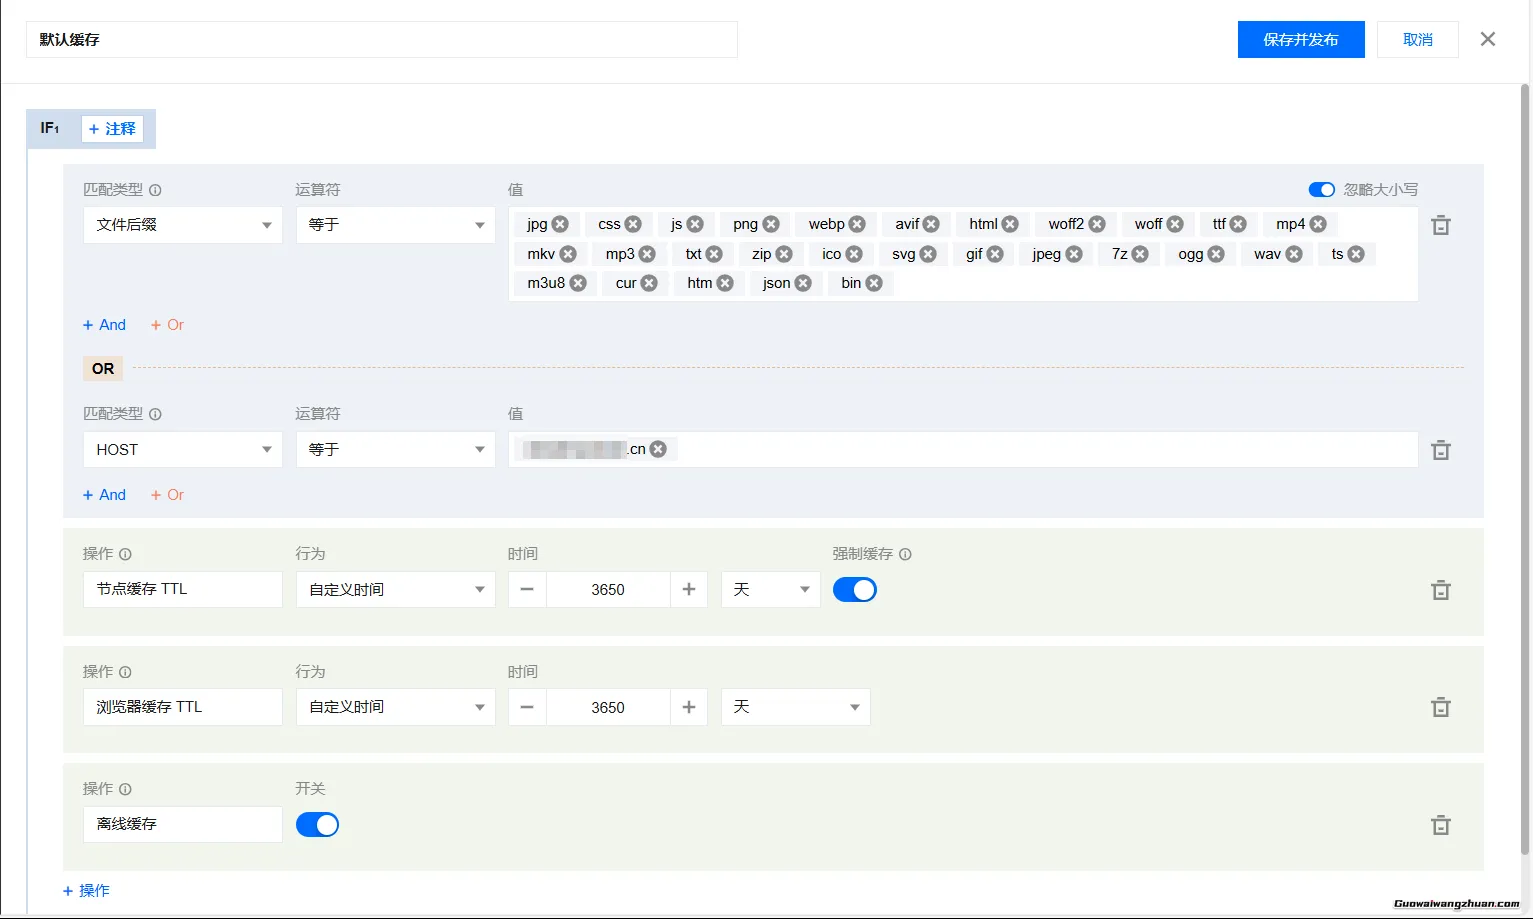Remove the jpg tag from values
Image resolution: width=1533 pixels, height=919 pixels.
[560, 224]
